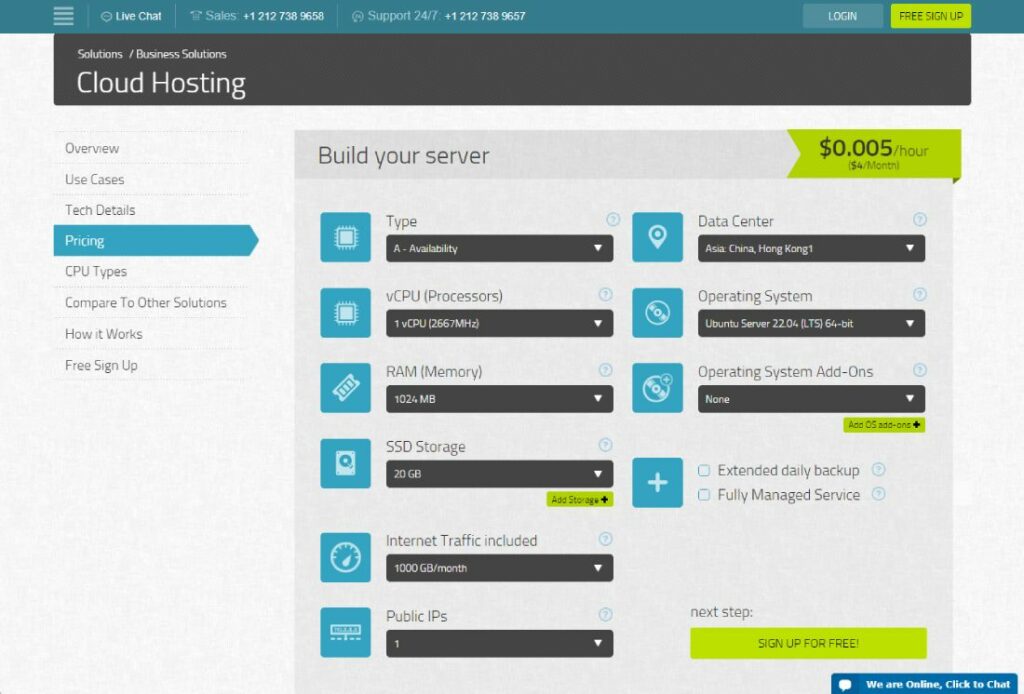Open the RAM 1024 MB dropdown
Viewport: 1024px width, 694px height.
(499, 399)
